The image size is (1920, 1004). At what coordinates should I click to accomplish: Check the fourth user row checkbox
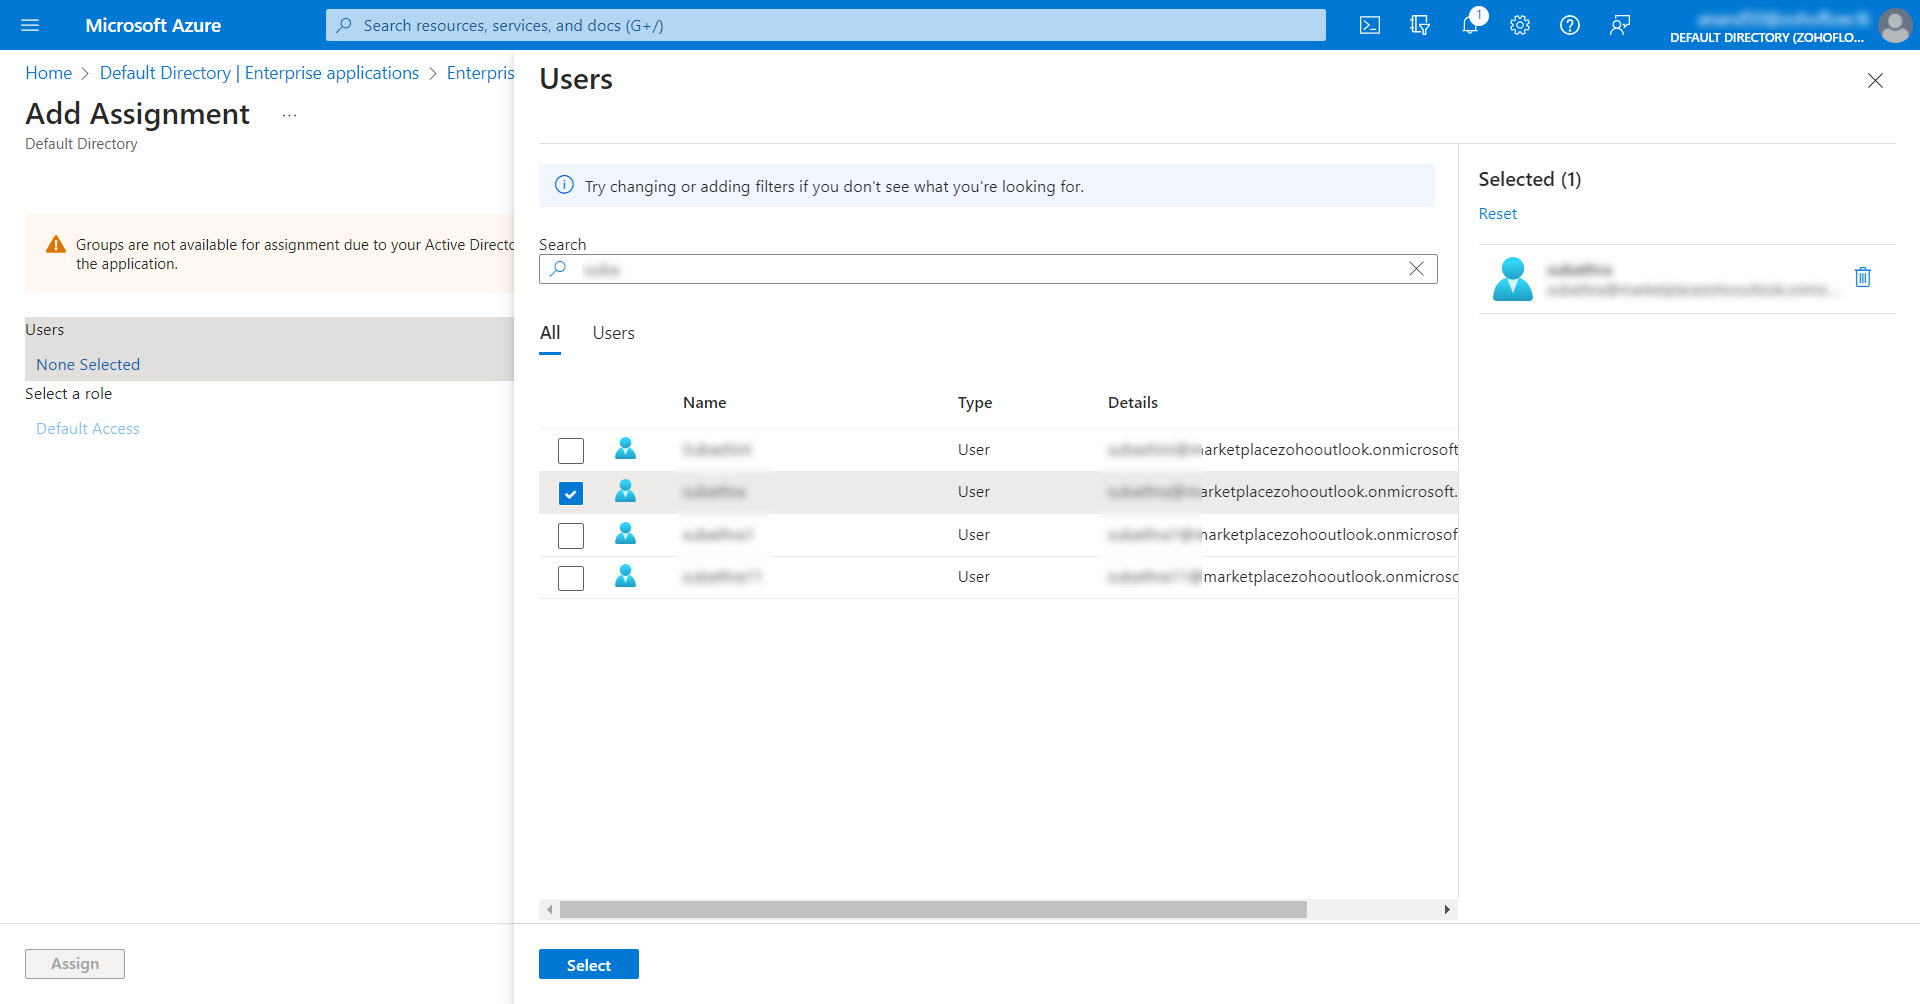(571, 578)
